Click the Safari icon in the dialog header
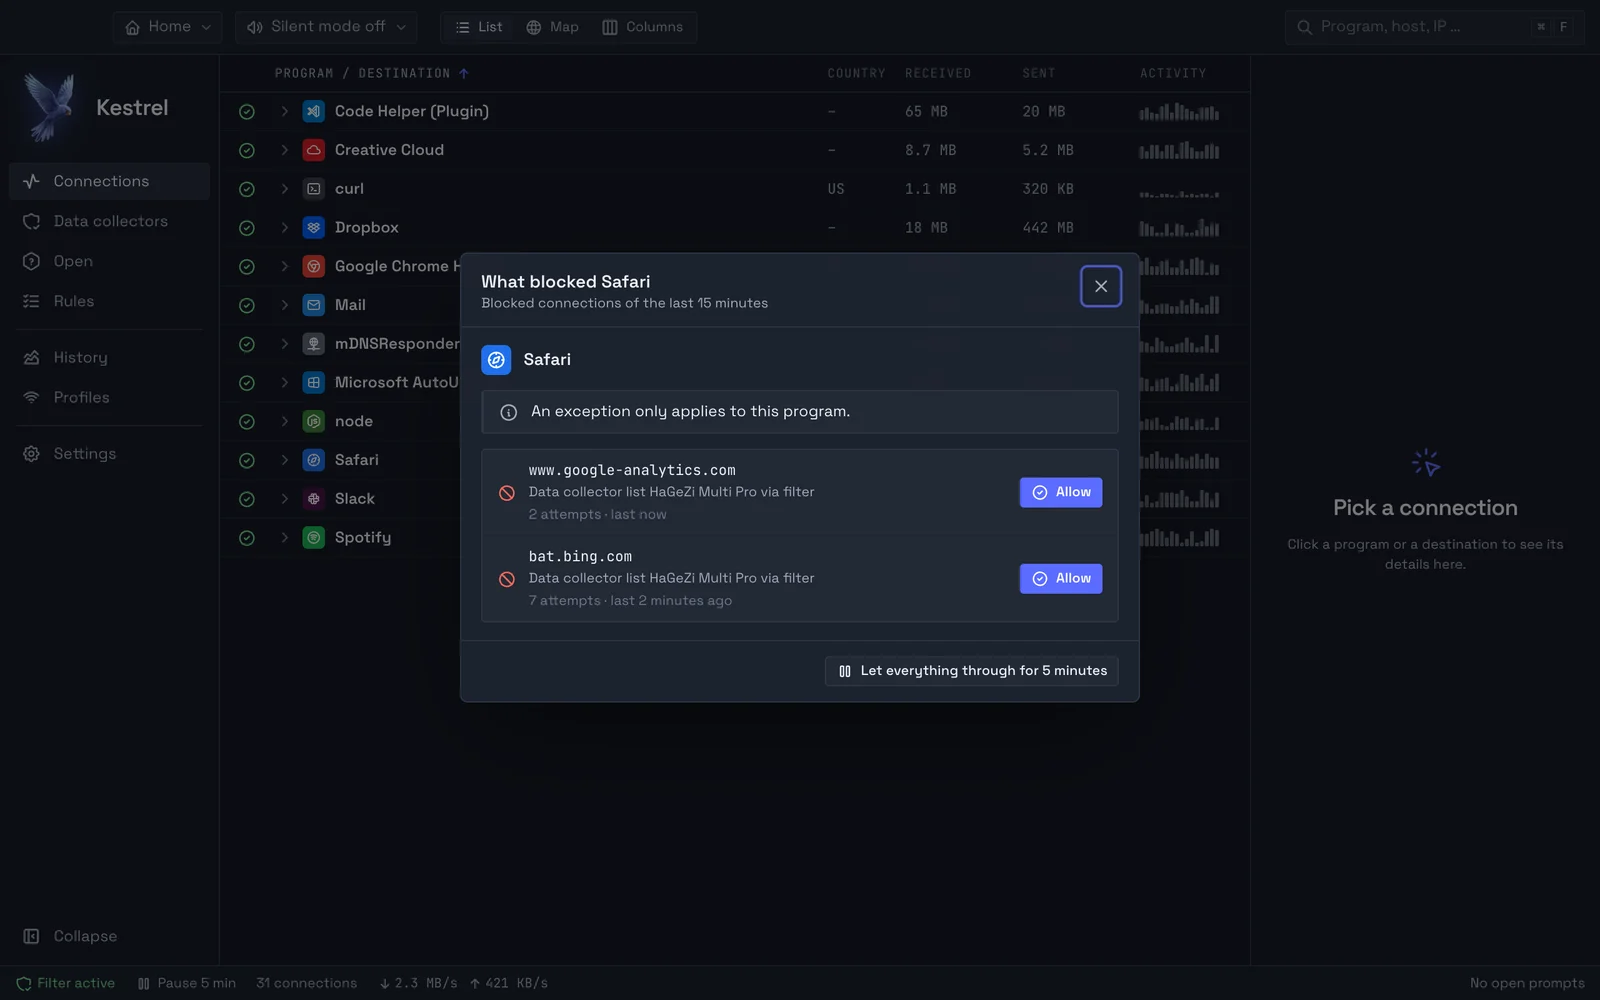 (x=496, y=360)
